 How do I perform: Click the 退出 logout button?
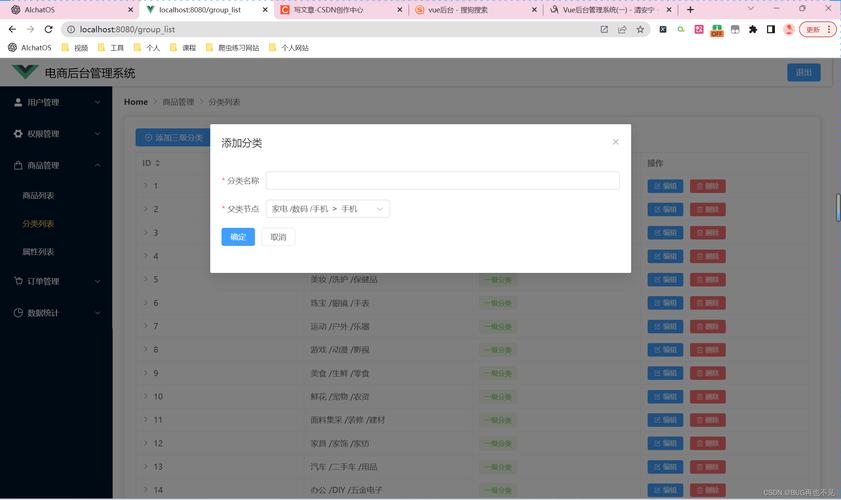click(x=803, y=72)
